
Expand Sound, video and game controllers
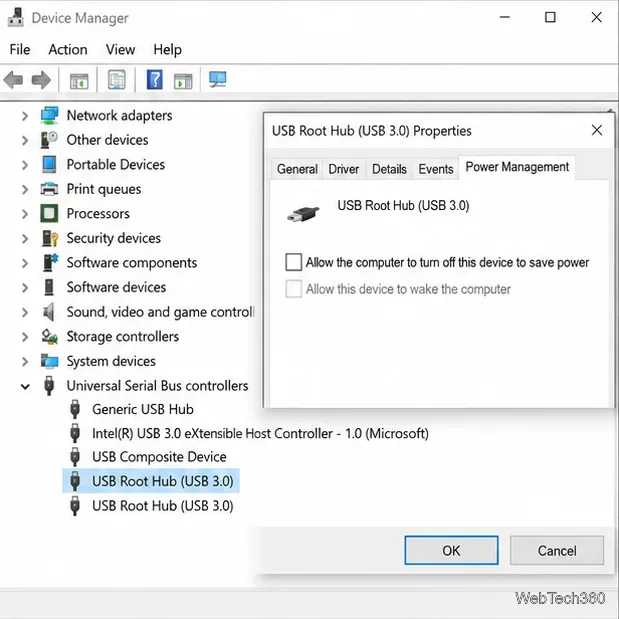point(24,312)
